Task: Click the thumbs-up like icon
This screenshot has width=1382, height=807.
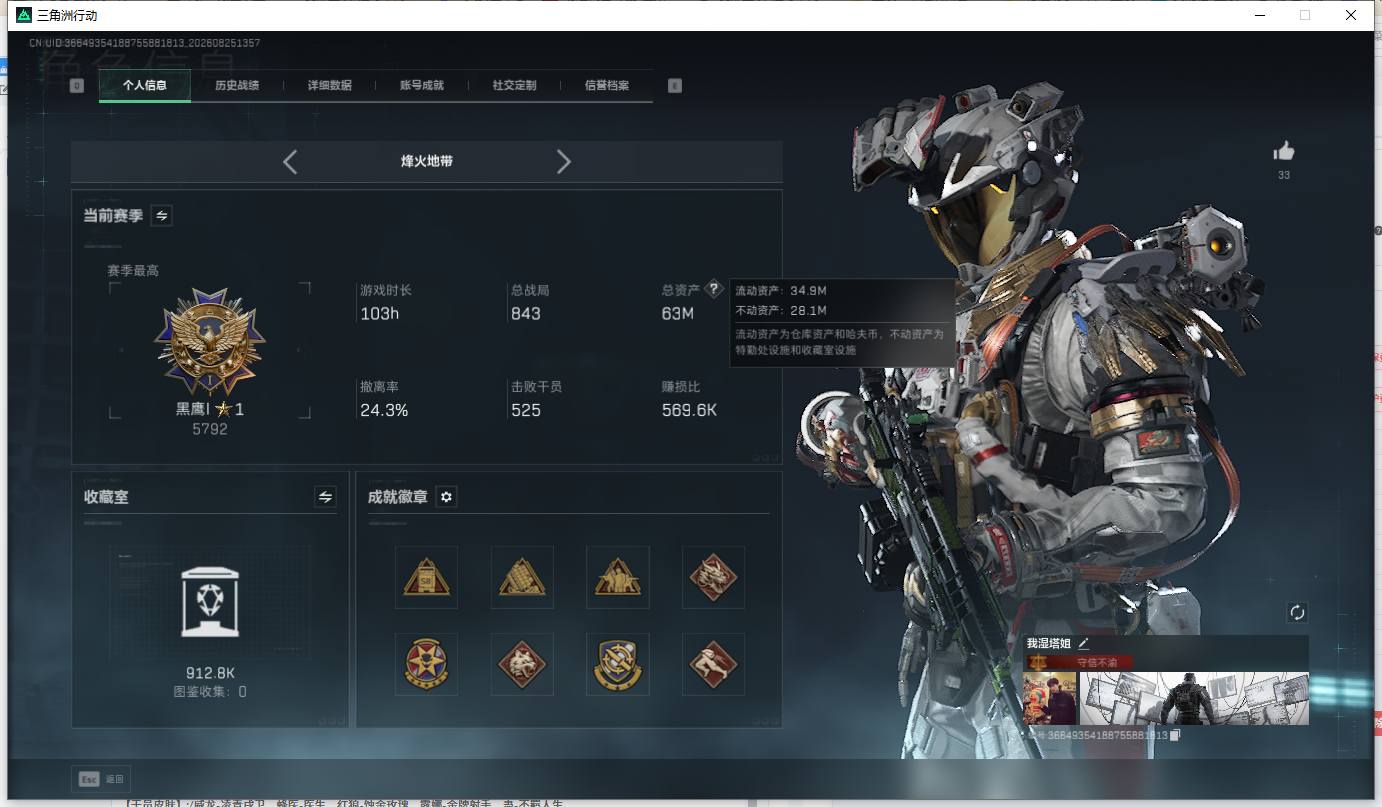Action: point(1284,152)
